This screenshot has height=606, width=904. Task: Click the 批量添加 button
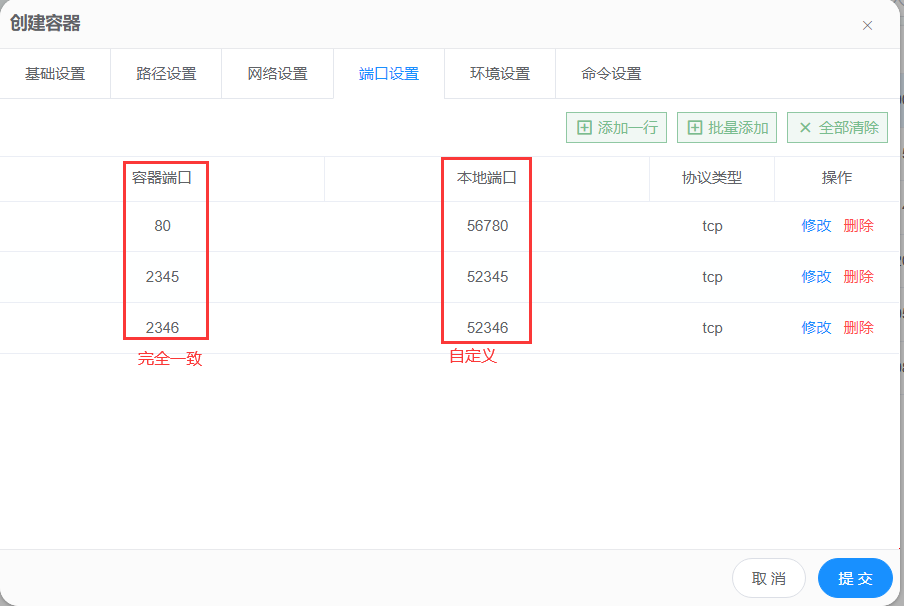[727, 127]
